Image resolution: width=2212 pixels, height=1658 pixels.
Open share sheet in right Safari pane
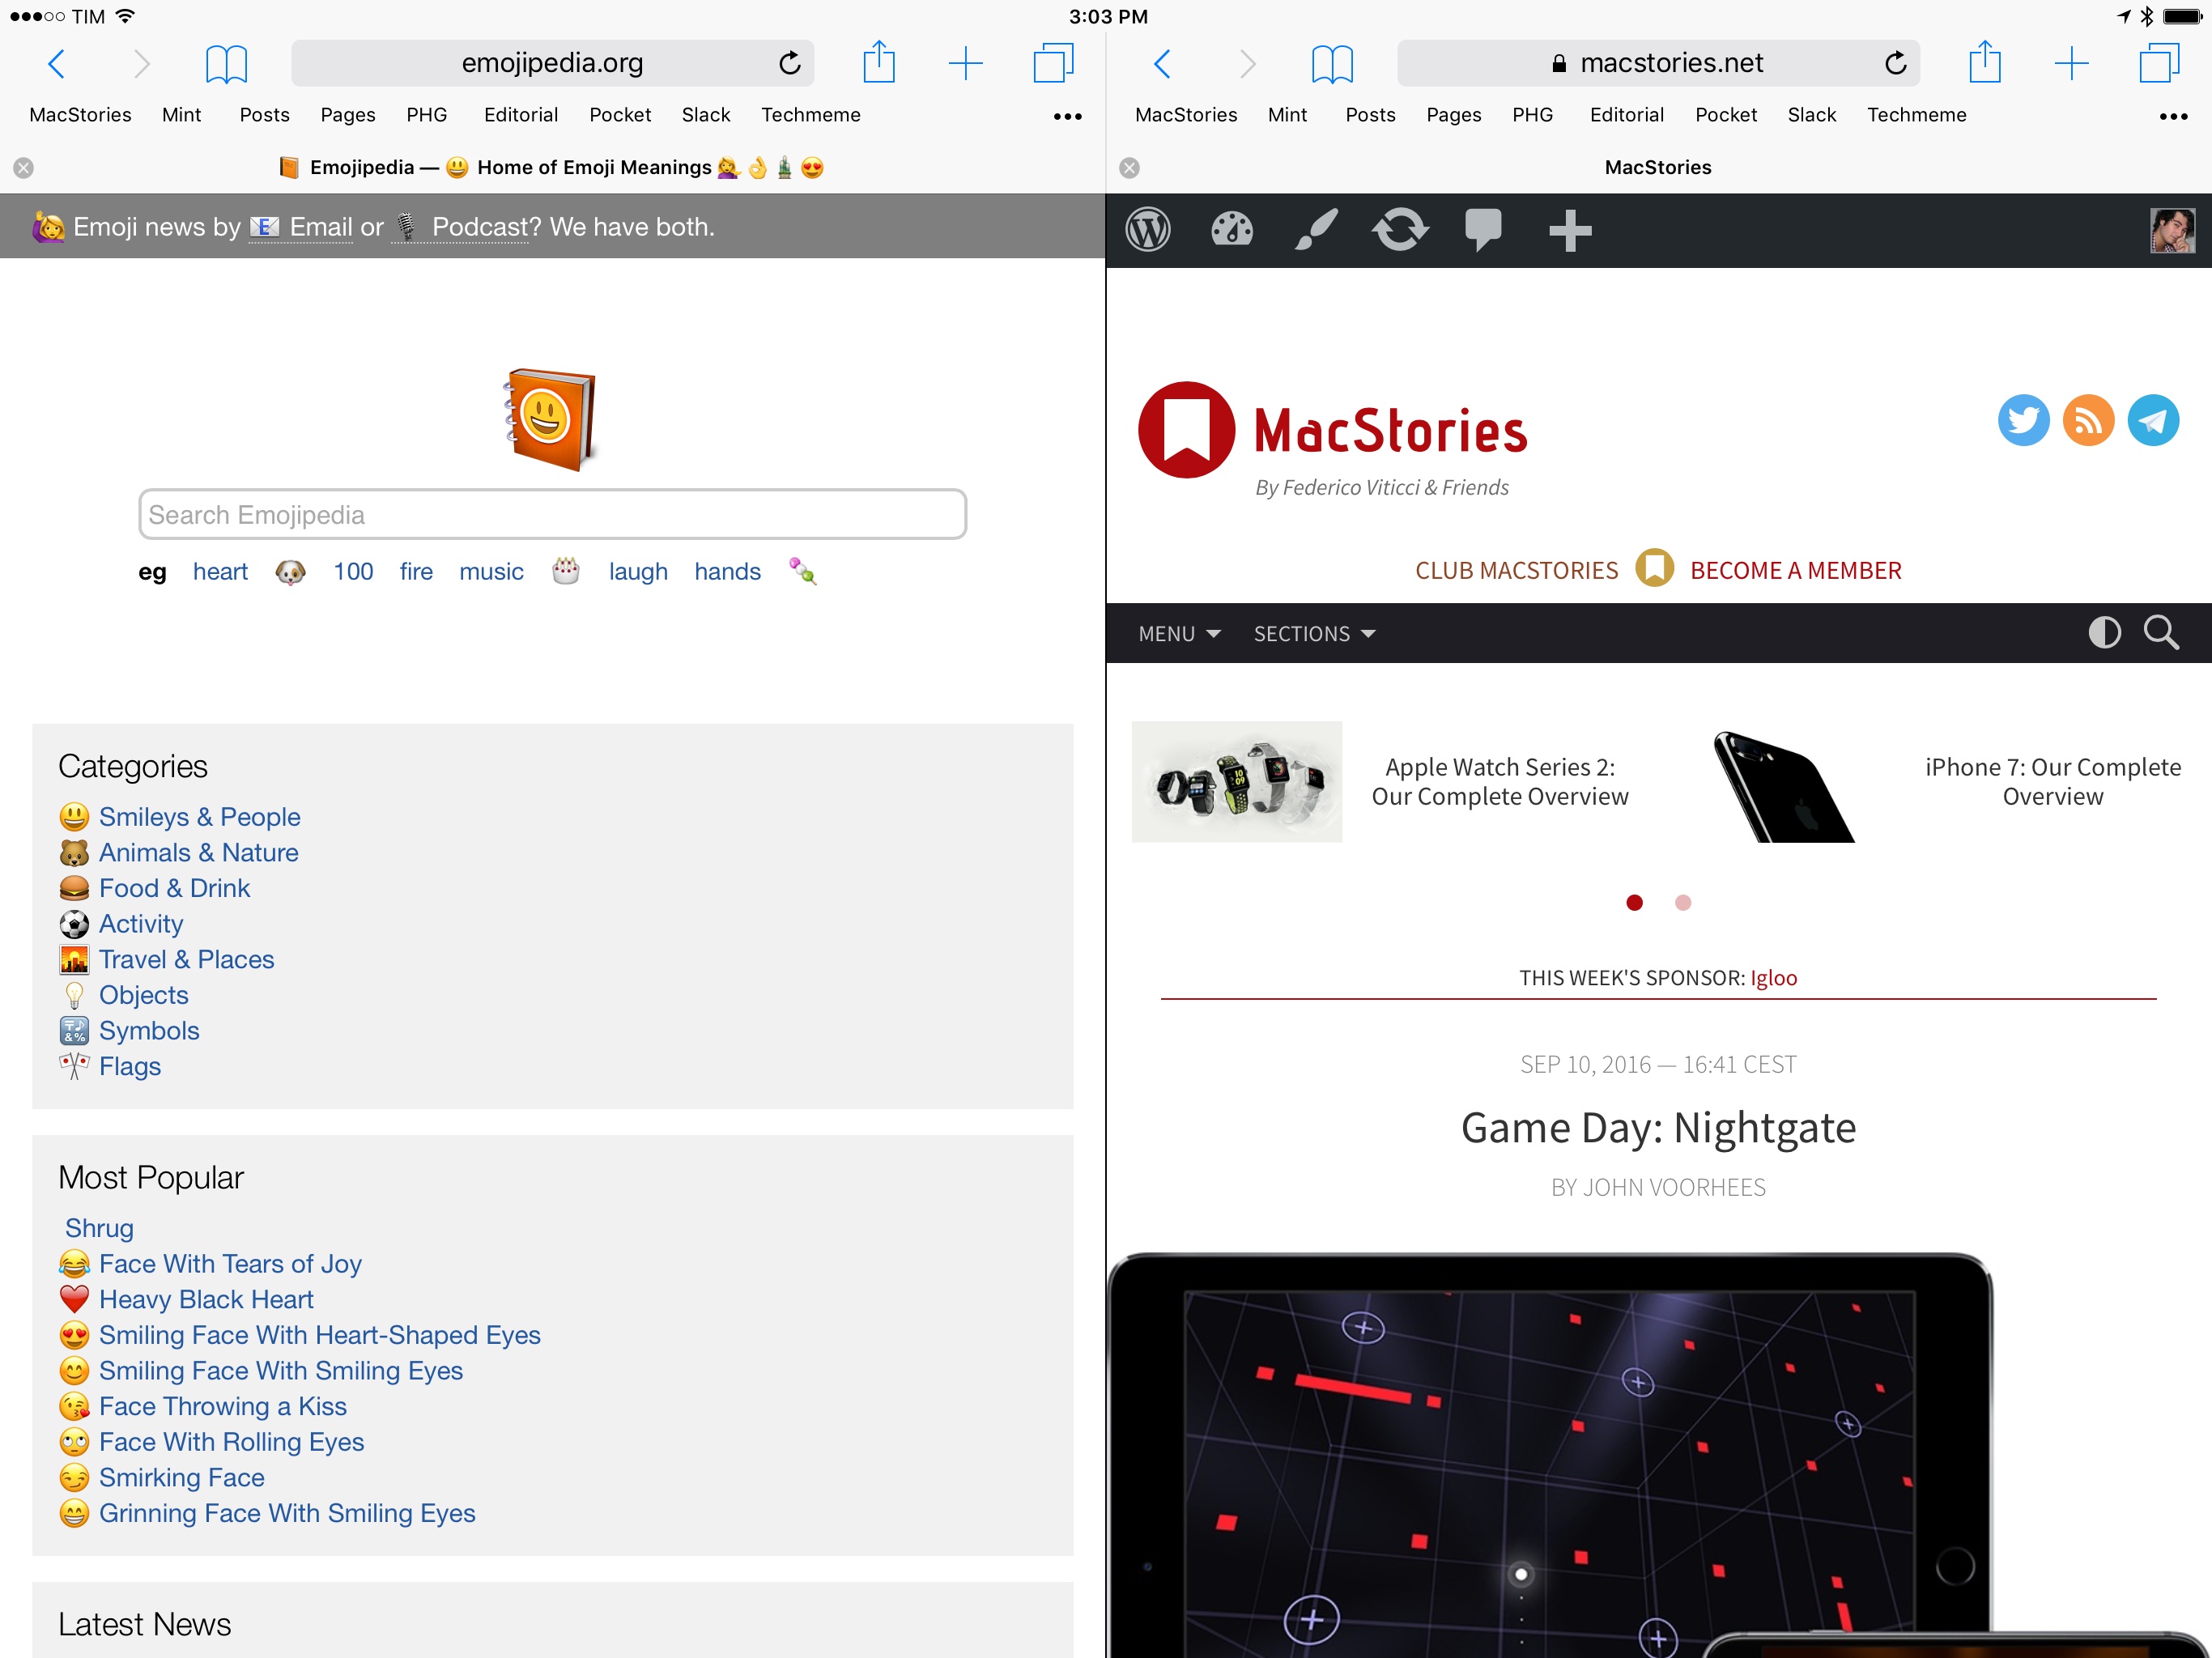pyautogui.click(x=1985, y=62)
